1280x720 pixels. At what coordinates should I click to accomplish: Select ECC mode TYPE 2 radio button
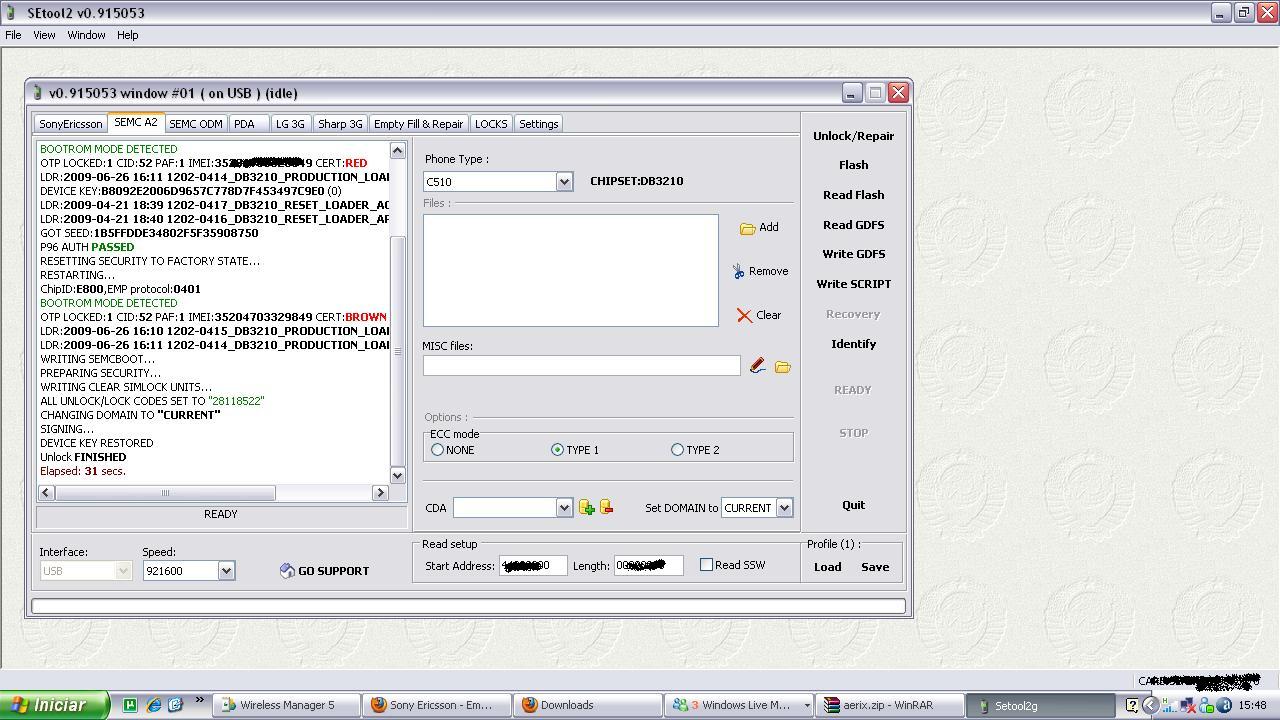(x=677, y=450)
